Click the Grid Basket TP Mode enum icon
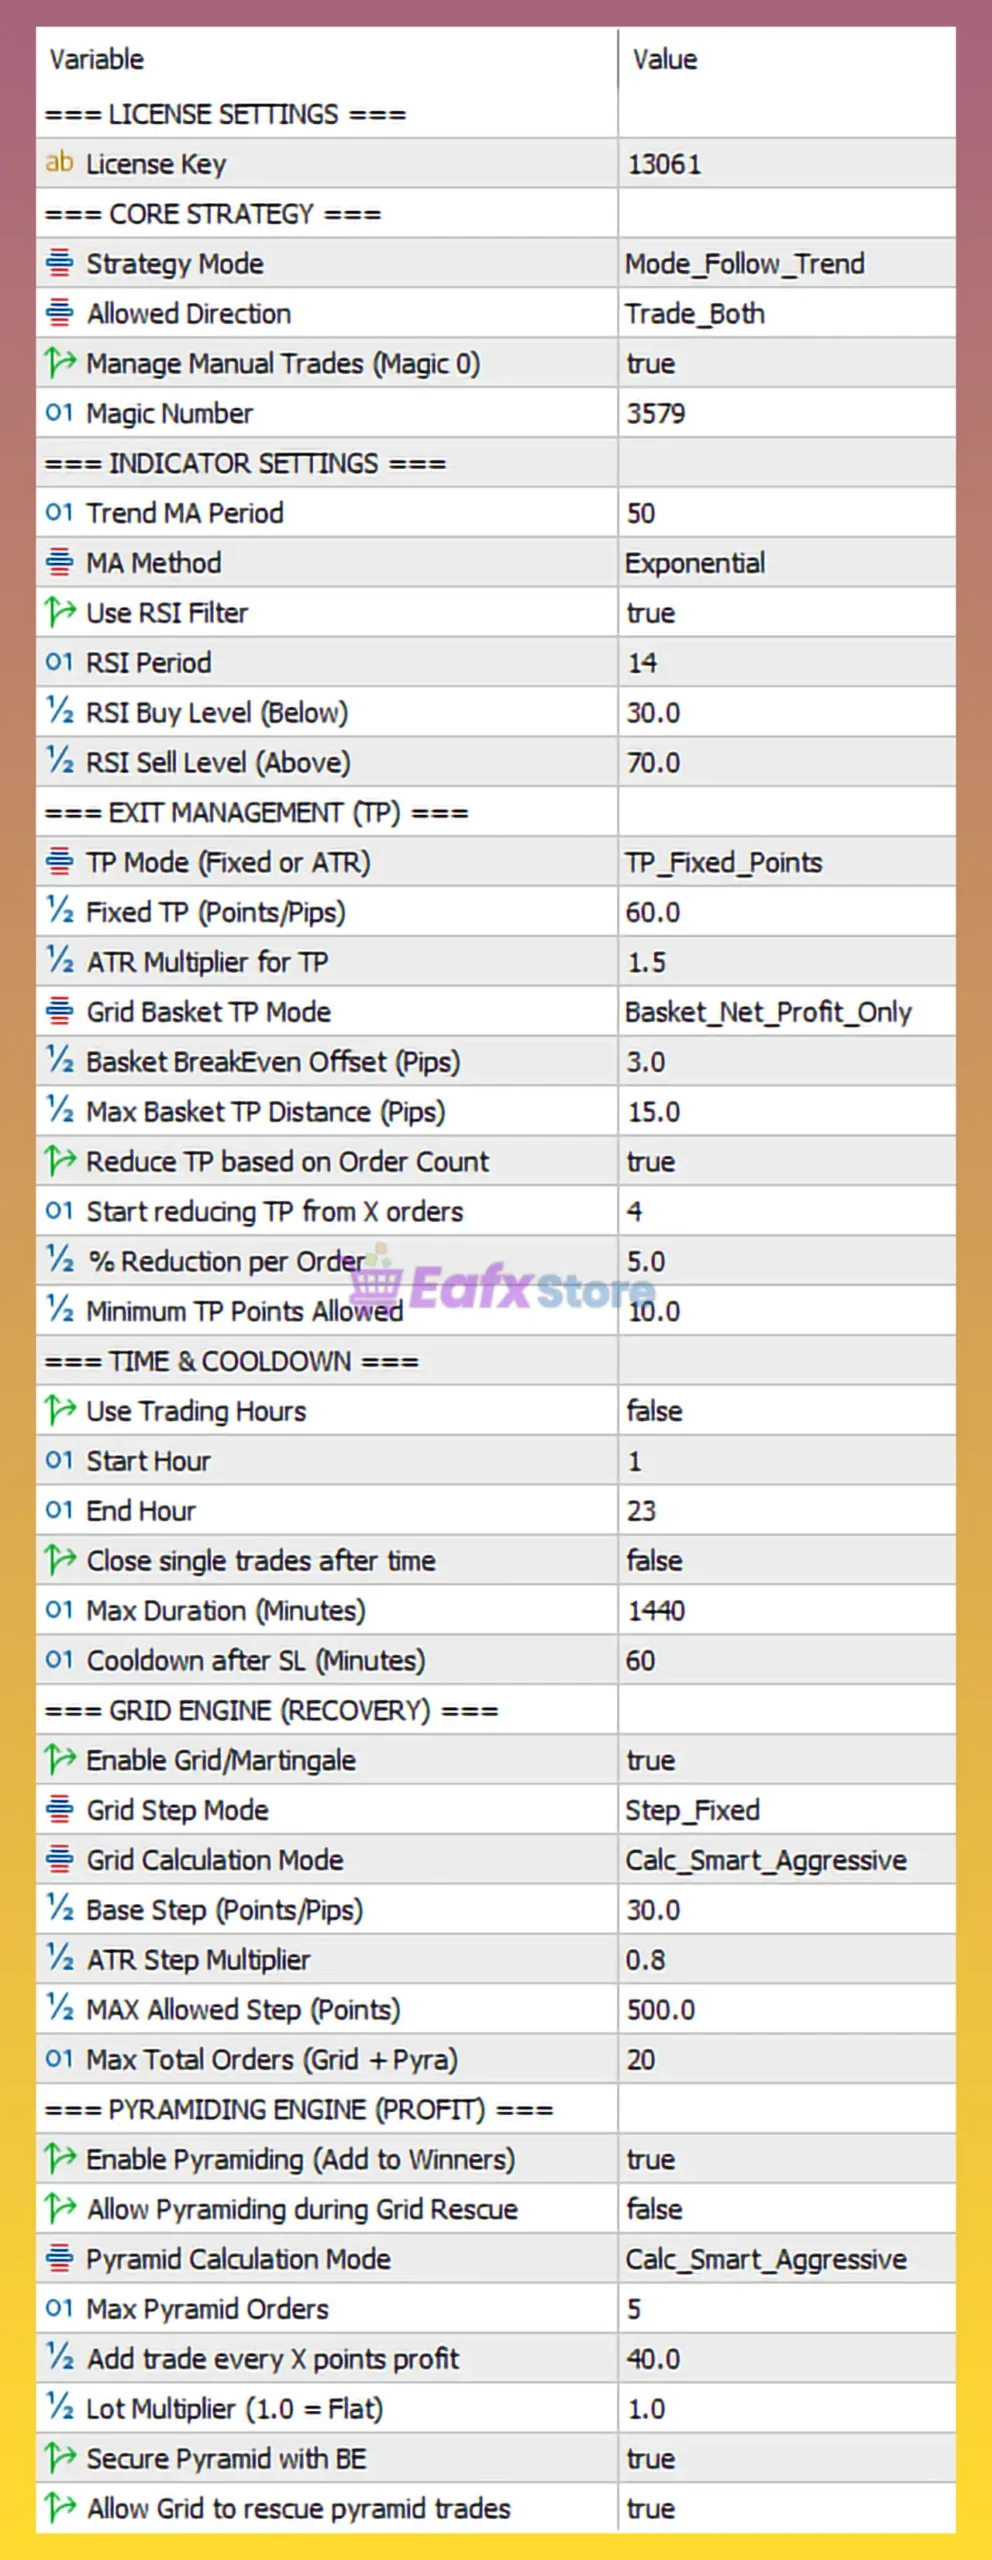The width and height of the screenshot is (992, 2560). tap(59, 1011)
